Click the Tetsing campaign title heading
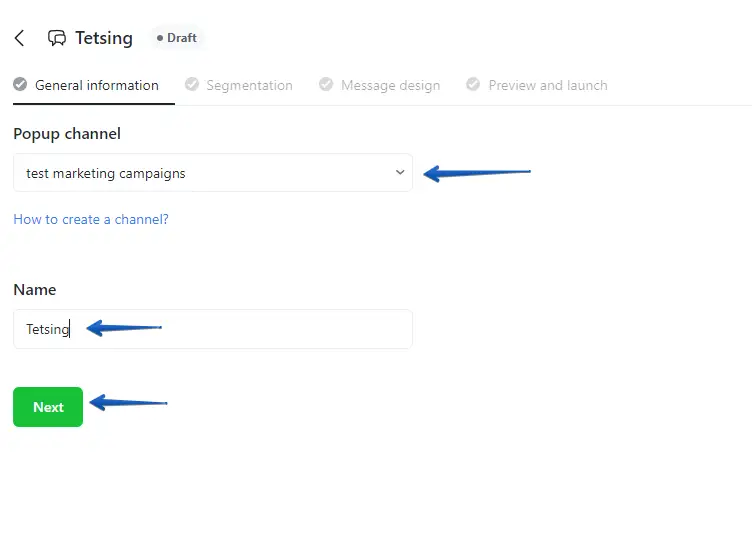This screenshot has width=752, height=537. pyautogui.click(x=104, y=38)
